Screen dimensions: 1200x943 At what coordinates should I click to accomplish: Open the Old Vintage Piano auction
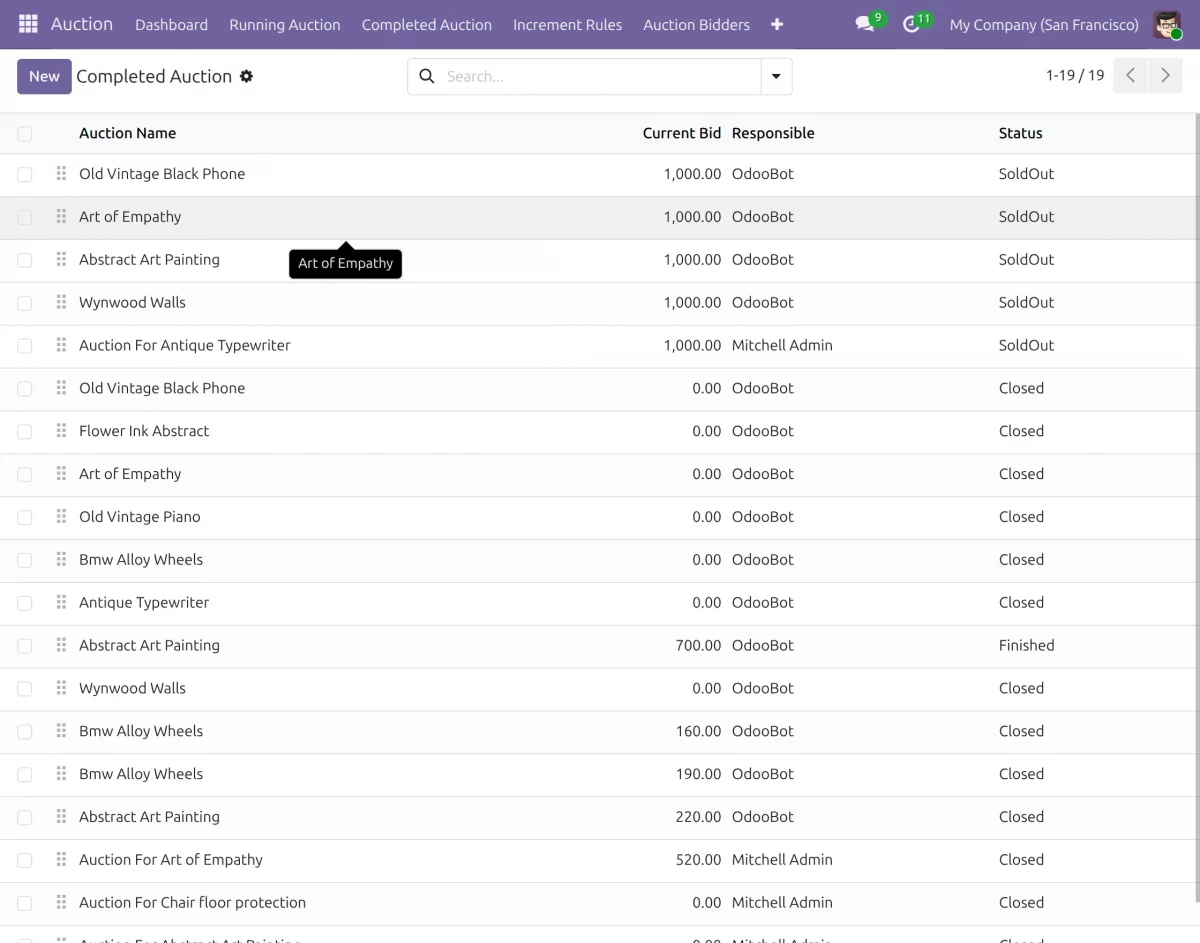pyautogui.click(x=140, y=516)
